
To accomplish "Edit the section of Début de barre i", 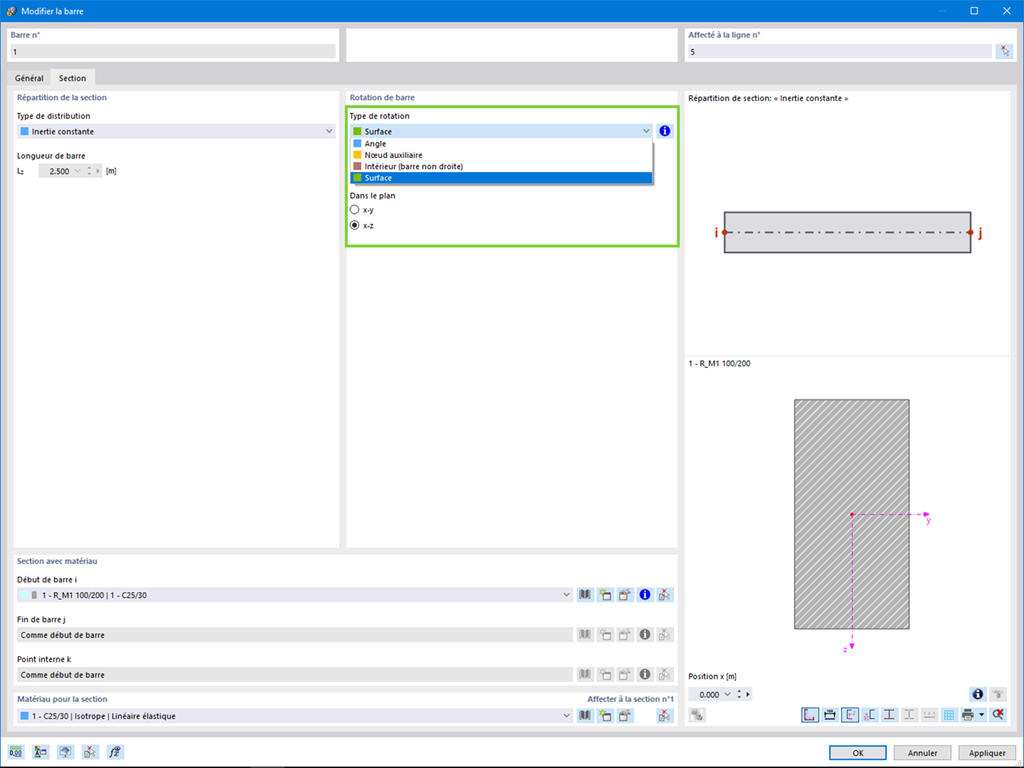I will tap(625, 595).
